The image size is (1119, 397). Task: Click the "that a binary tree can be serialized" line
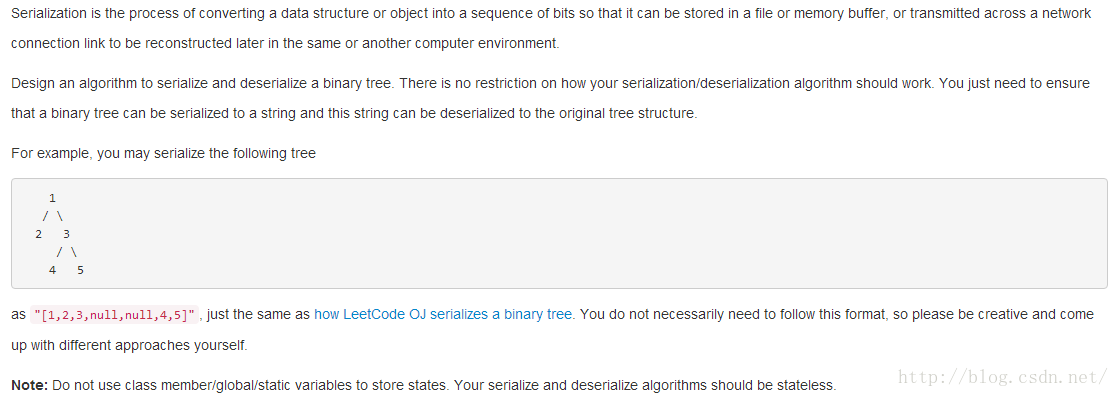pyautogui.click(x=353, y=114)
